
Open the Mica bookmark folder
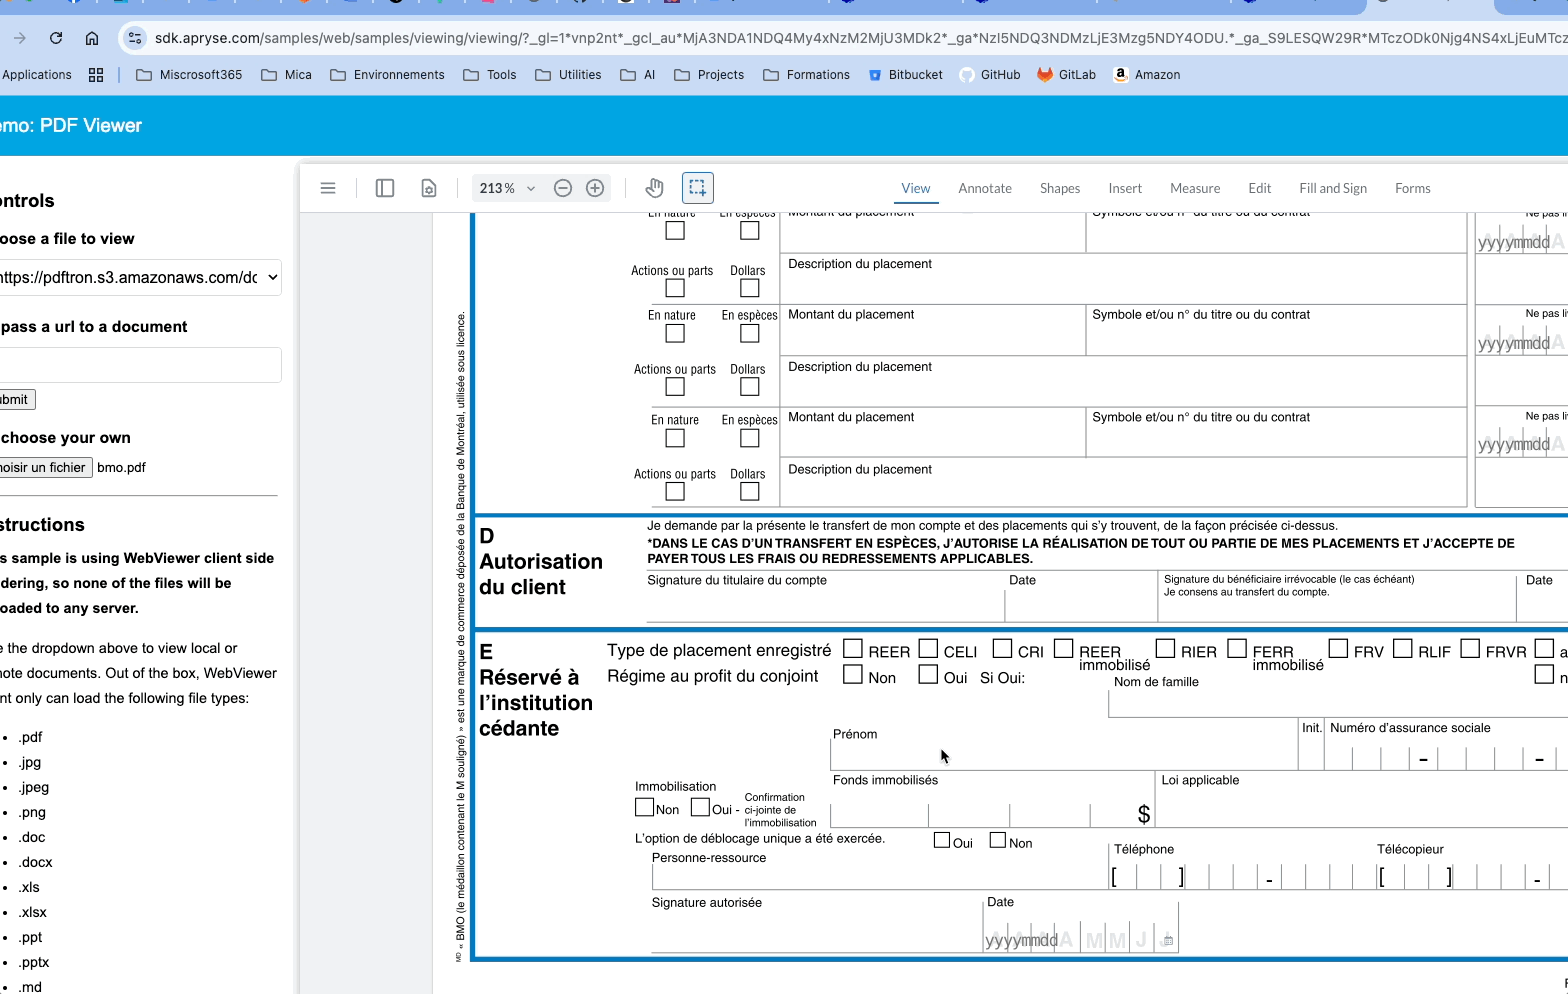coord(286,75)
